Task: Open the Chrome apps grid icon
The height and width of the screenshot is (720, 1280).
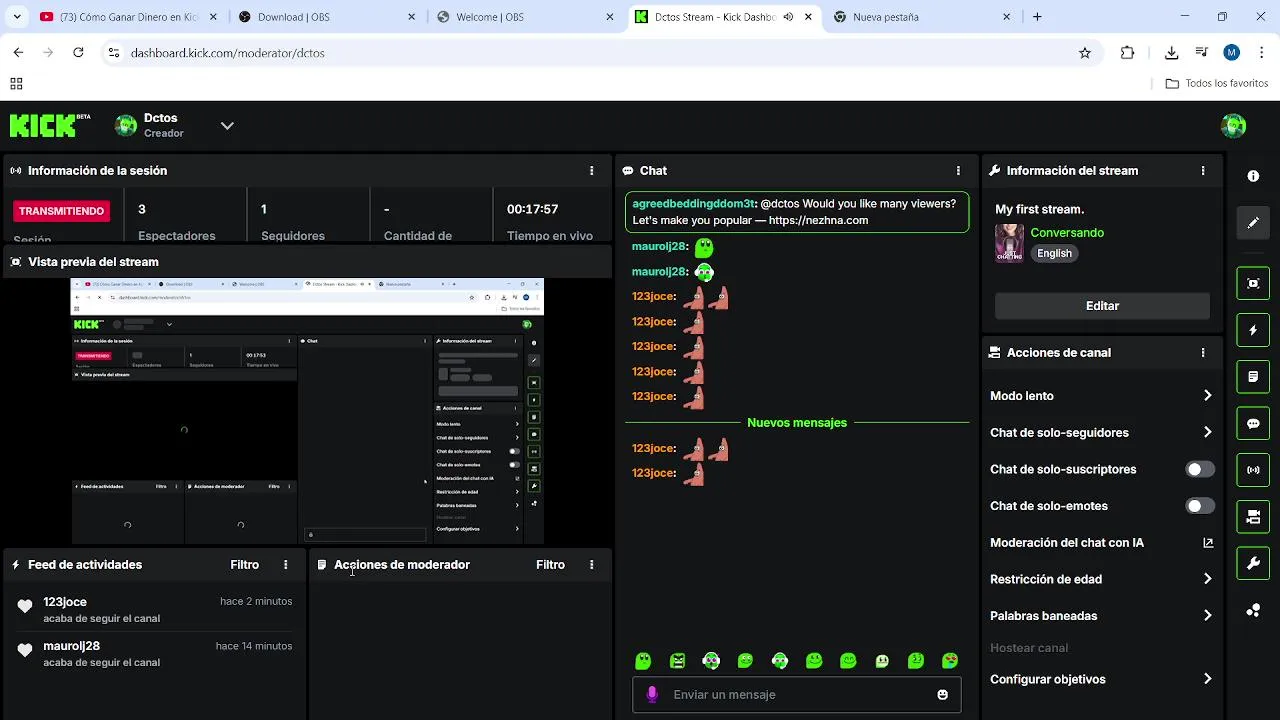Action: click(16, 84)
